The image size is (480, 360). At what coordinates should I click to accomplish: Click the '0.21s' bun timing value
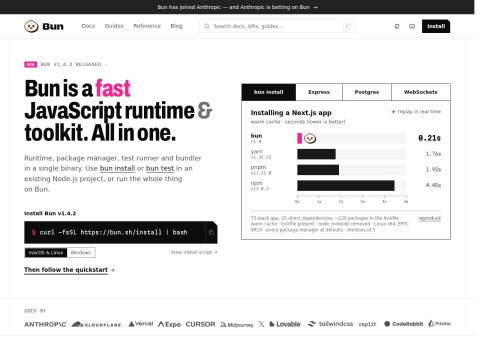tap(430, 138)
